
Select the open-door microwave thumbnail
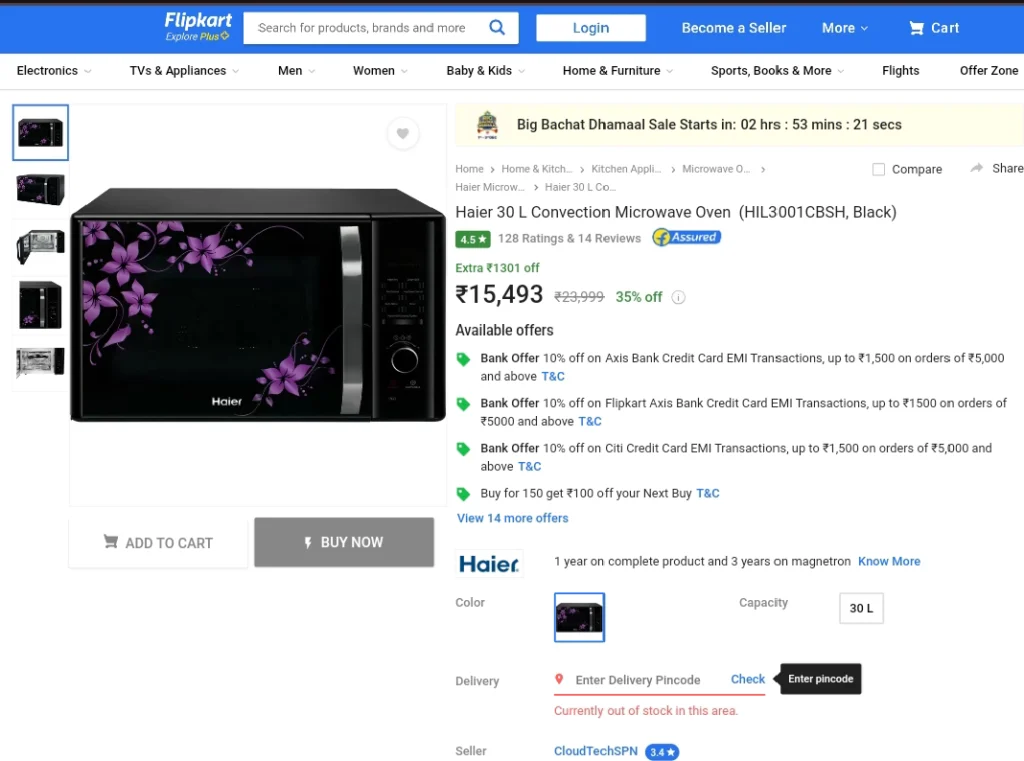tap(40, 246)
